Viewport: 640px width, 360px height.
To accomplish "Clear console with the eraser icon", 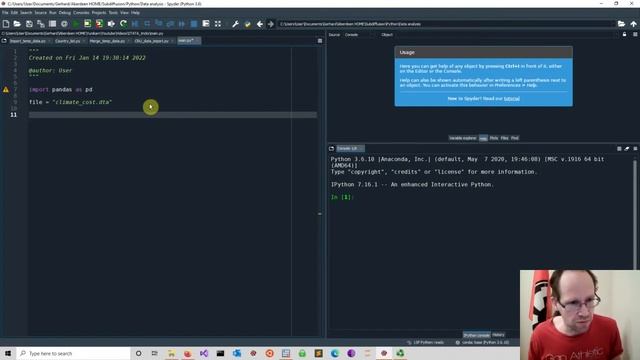I will point(627,149).
